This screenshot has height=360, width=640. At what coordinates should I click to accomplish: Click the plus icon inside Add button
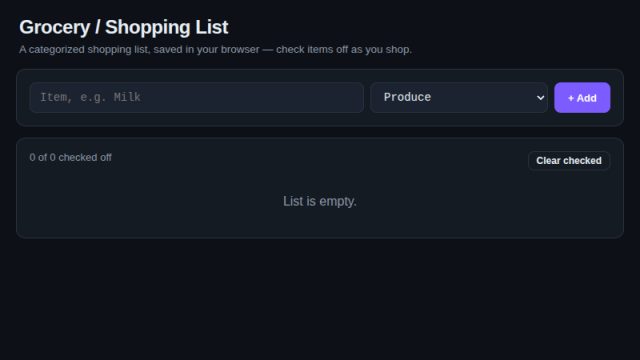coord(571,98)
